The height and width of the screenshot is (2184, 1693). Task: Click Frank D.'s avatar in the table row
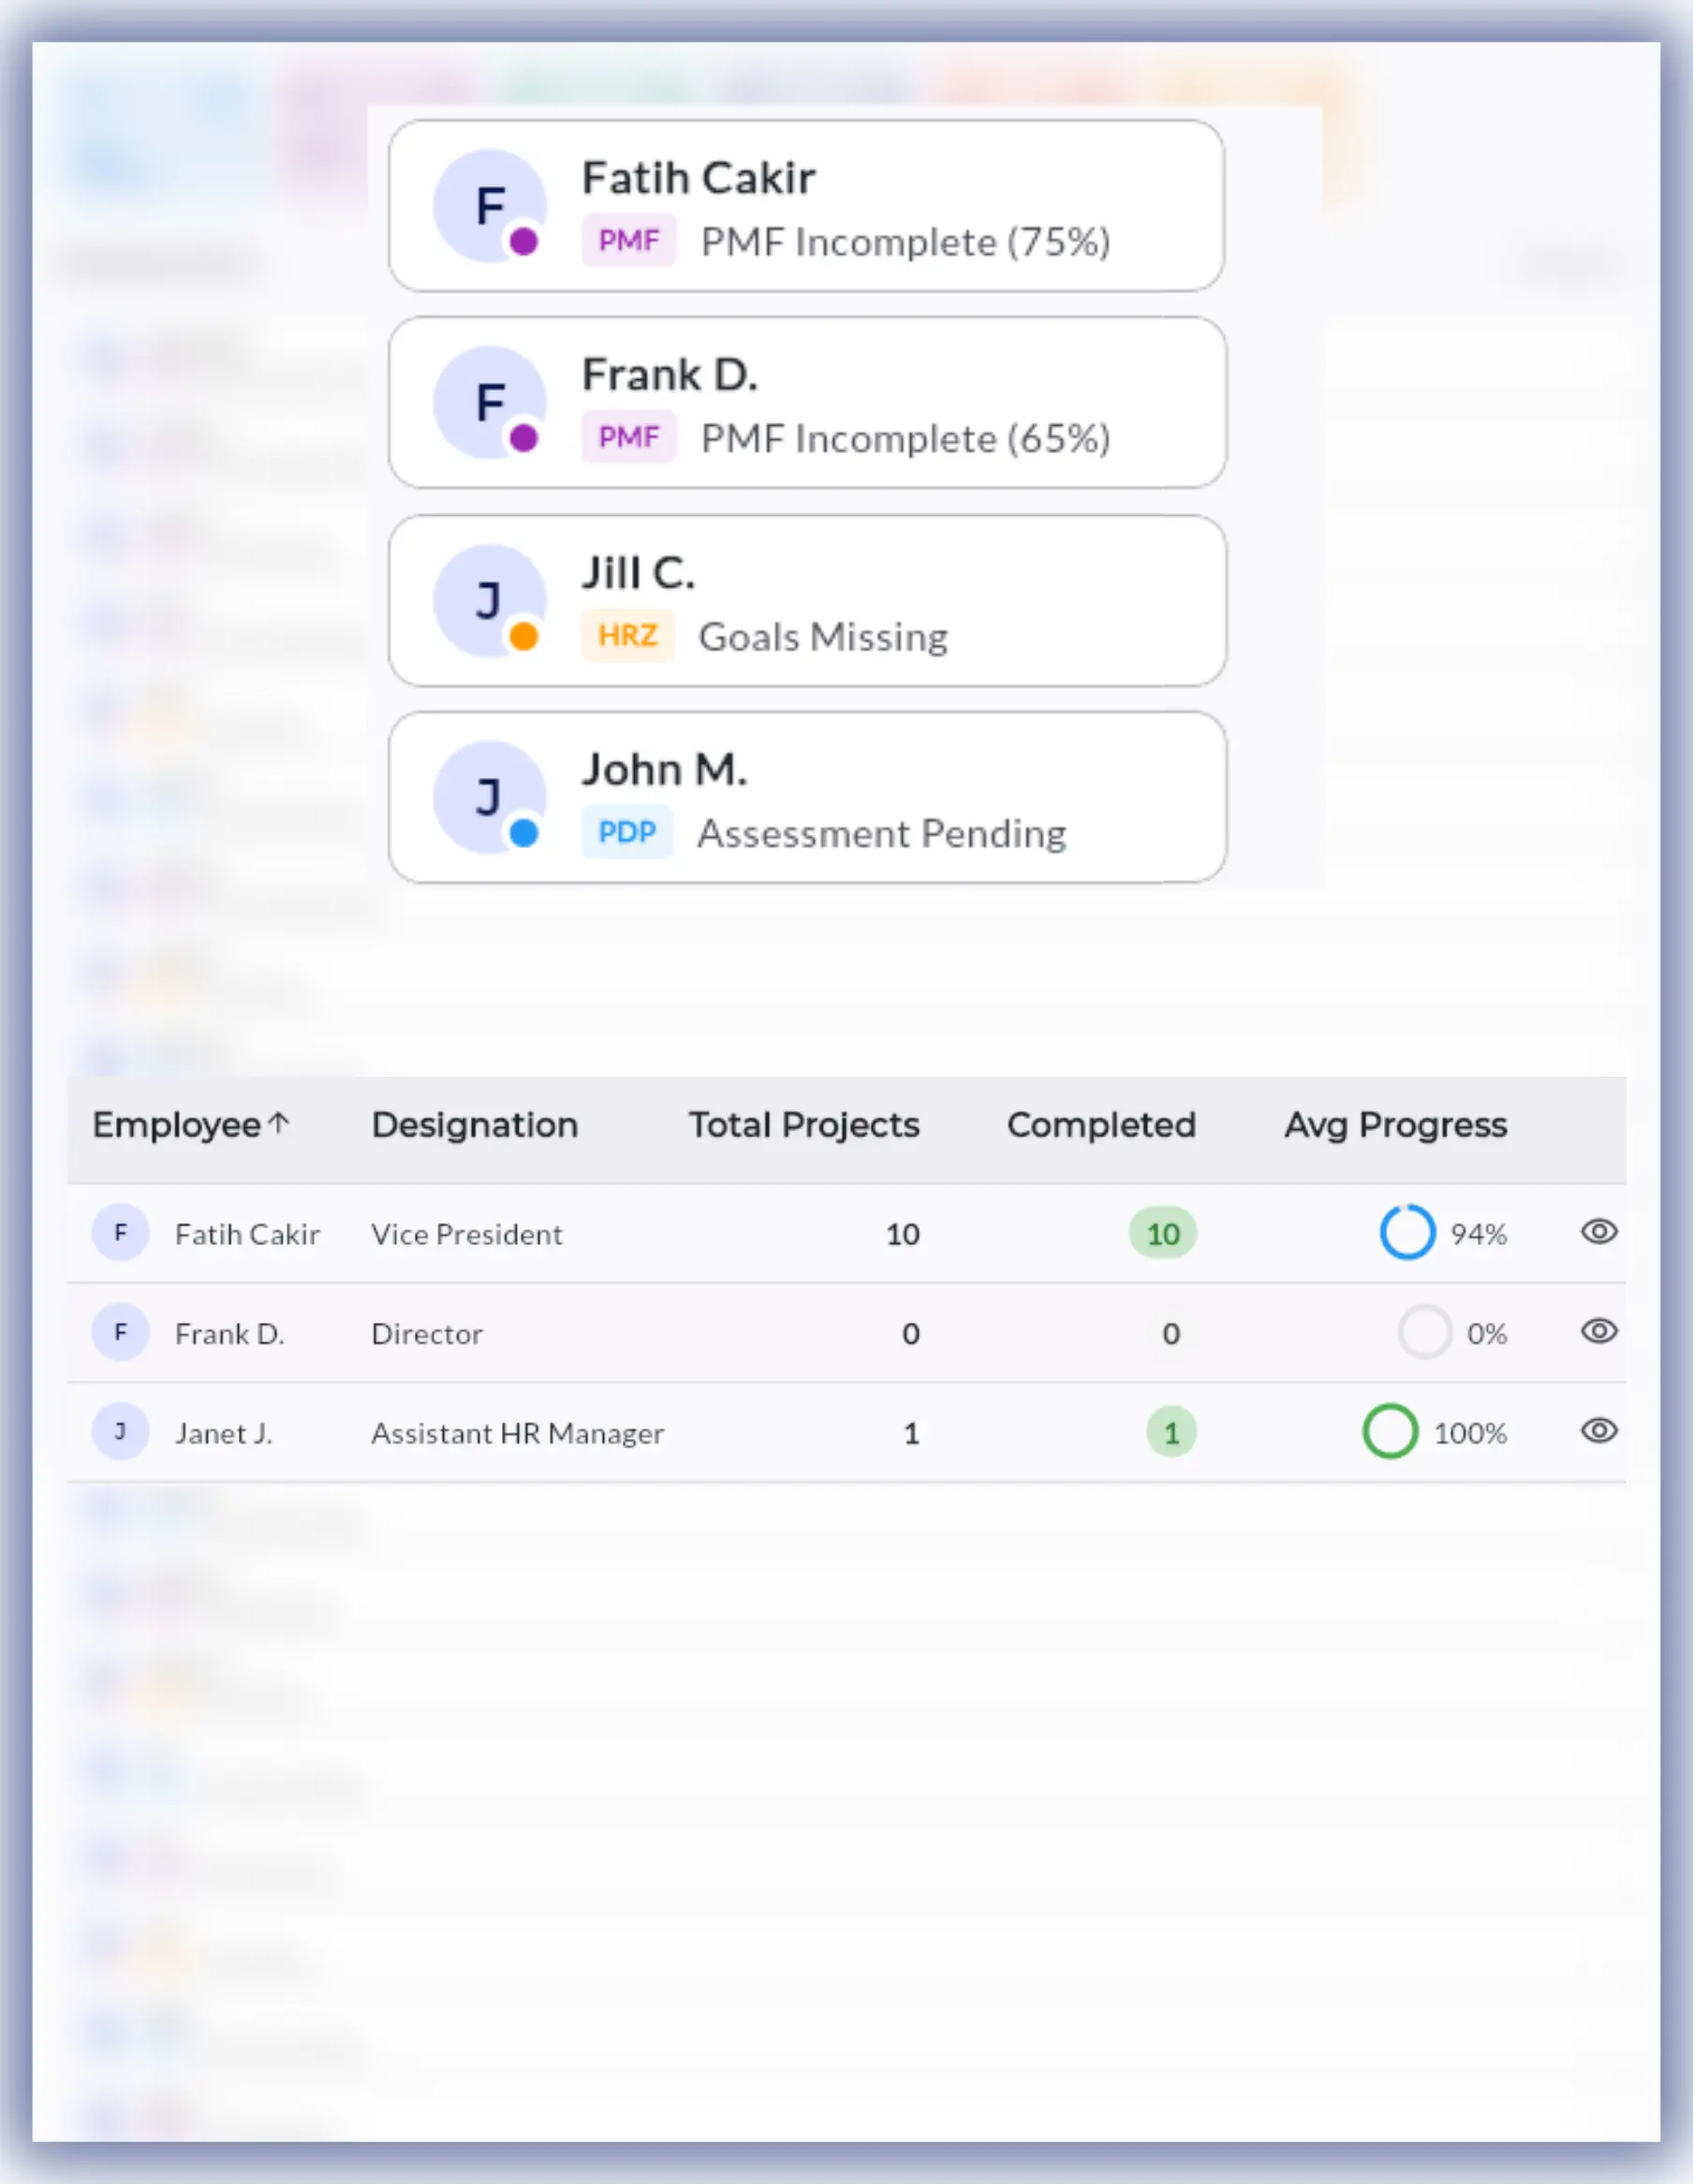[x=121, y=1333]
